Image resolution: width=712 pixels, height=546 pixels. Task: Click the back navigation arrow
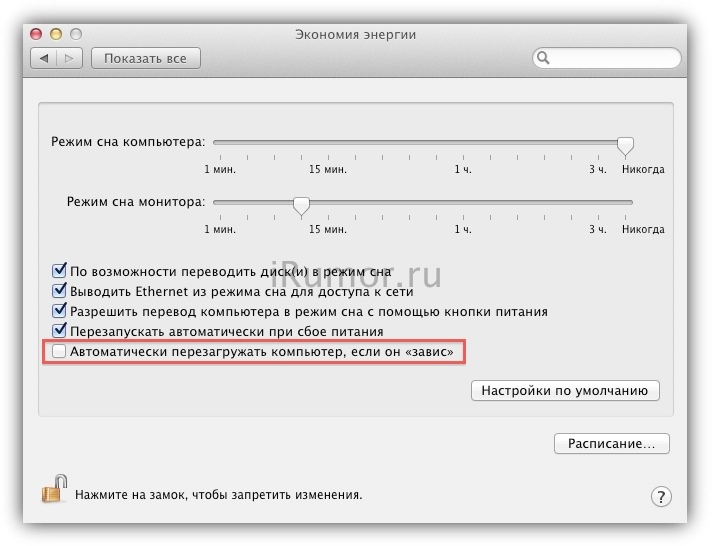[44, 59]
